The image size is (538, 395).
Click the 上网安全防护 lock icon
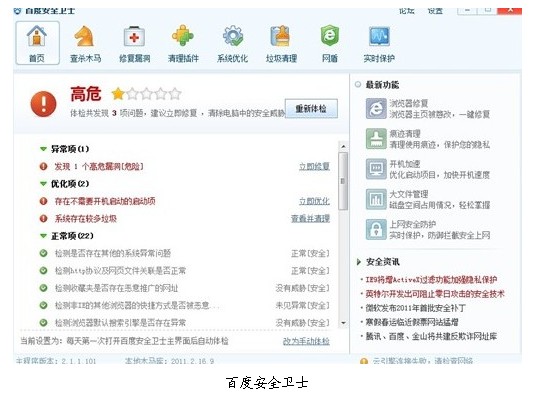click(x=376, y=229)
